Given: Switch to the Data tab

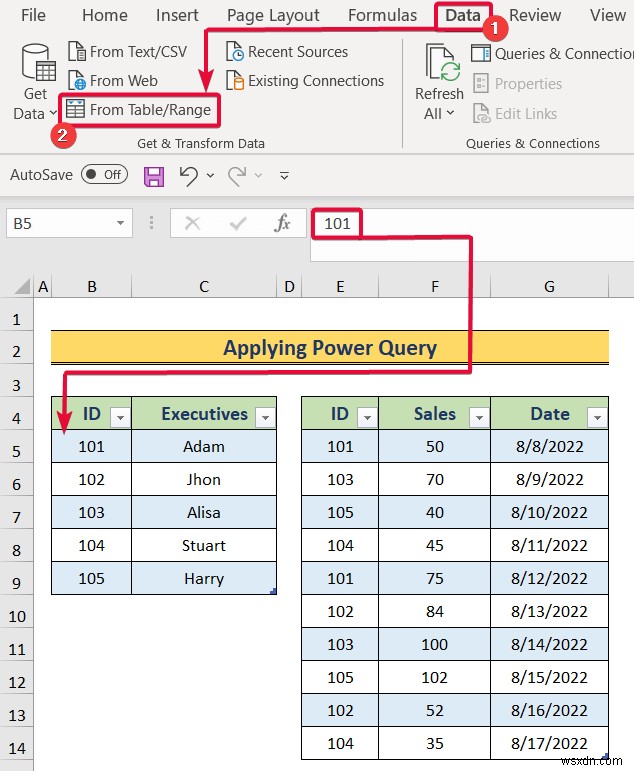Looking at the screenshot, I should coord(462,15).
